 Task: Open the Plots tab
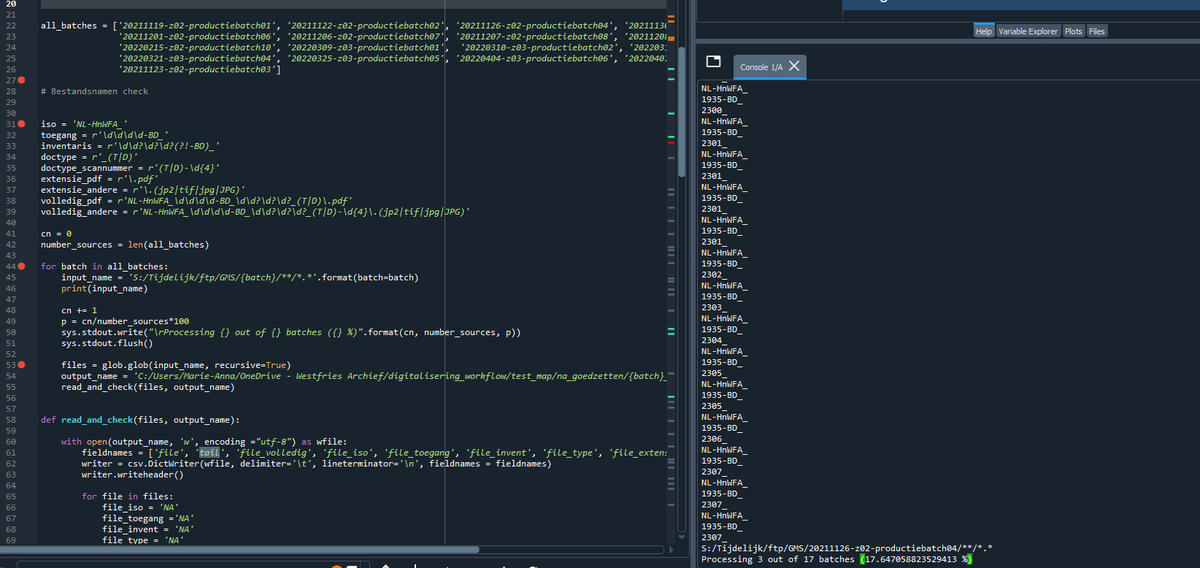point(1073,31)
